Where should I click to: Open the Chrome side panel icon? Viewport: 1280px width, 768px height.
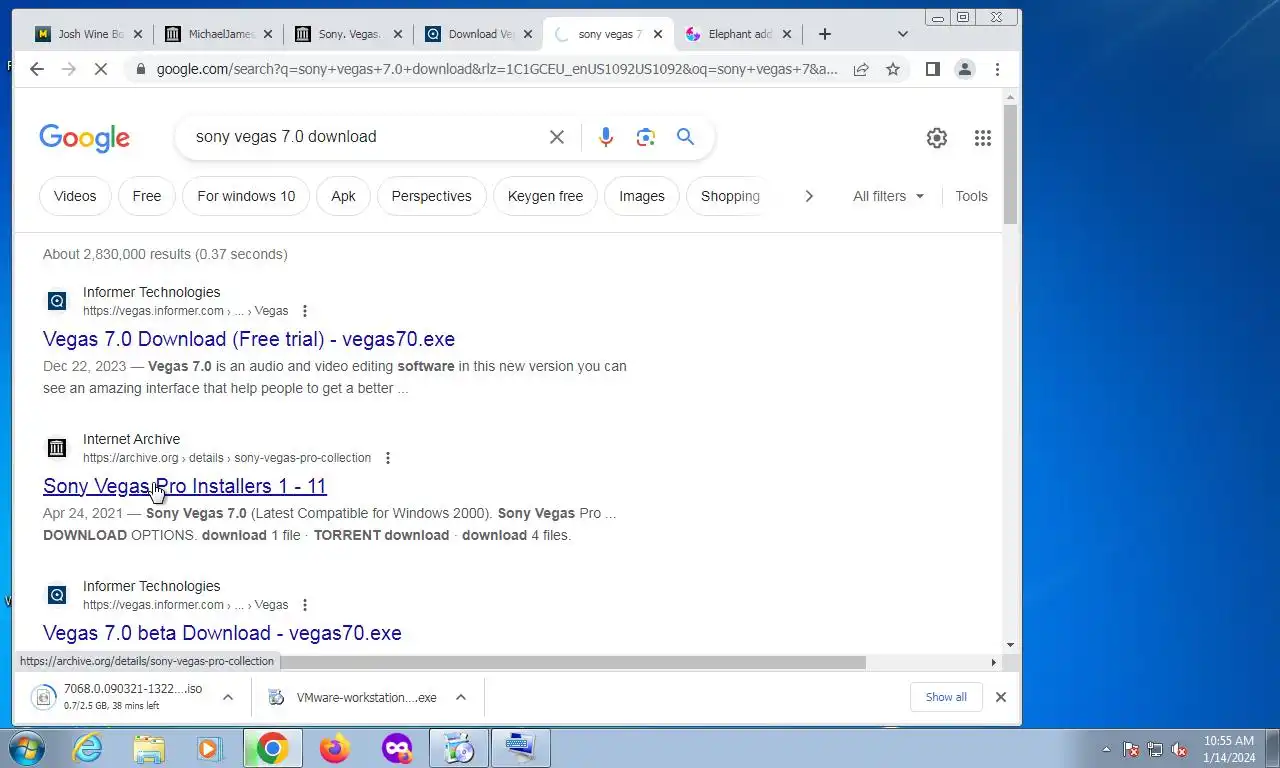pyautogui.click(x=932, y=69)
